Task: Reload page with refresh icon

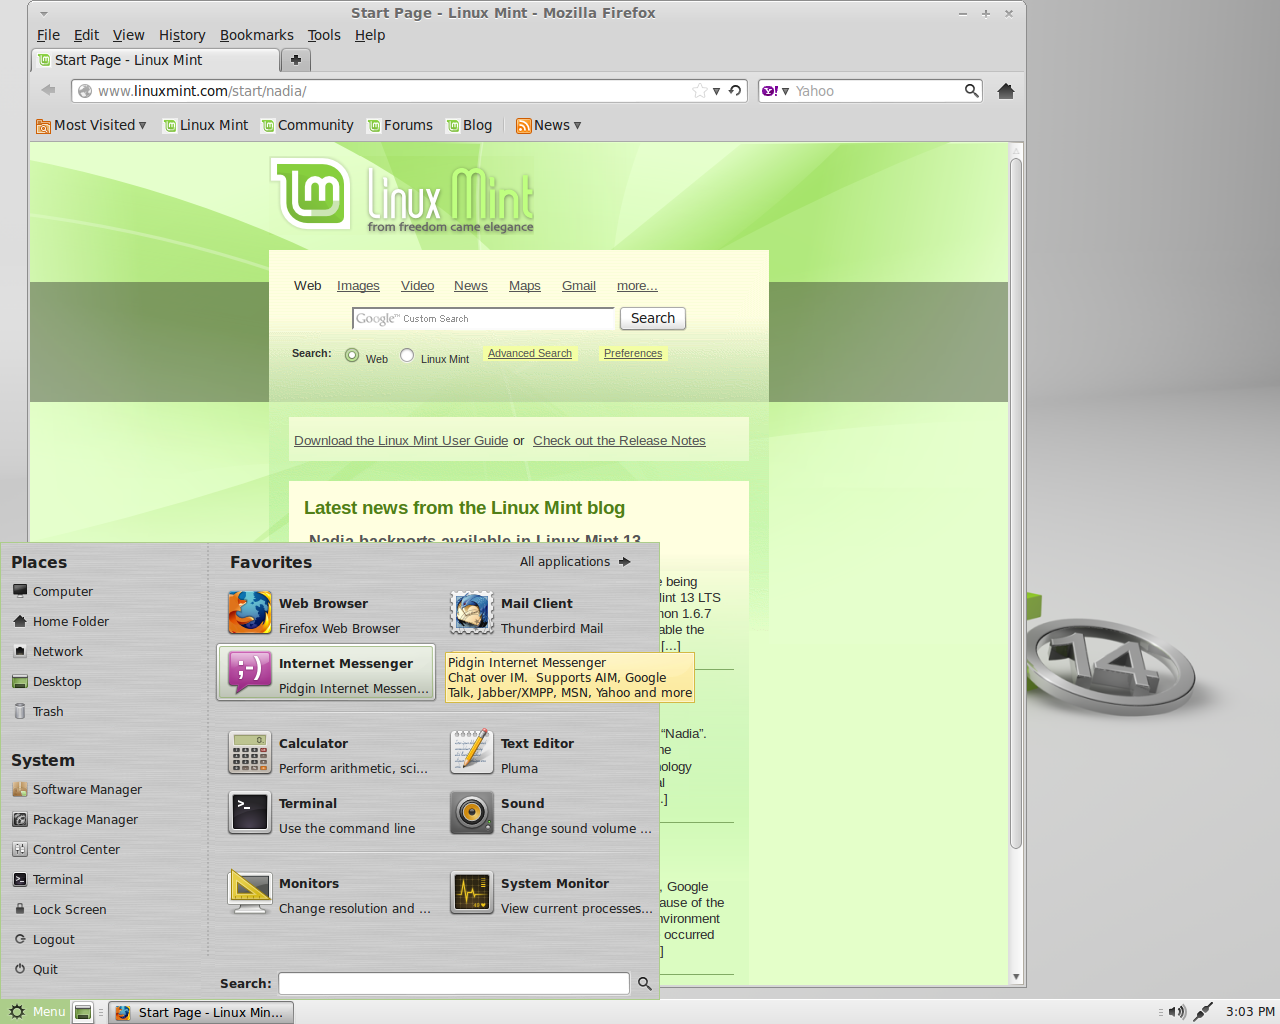Action: (735, 91)
